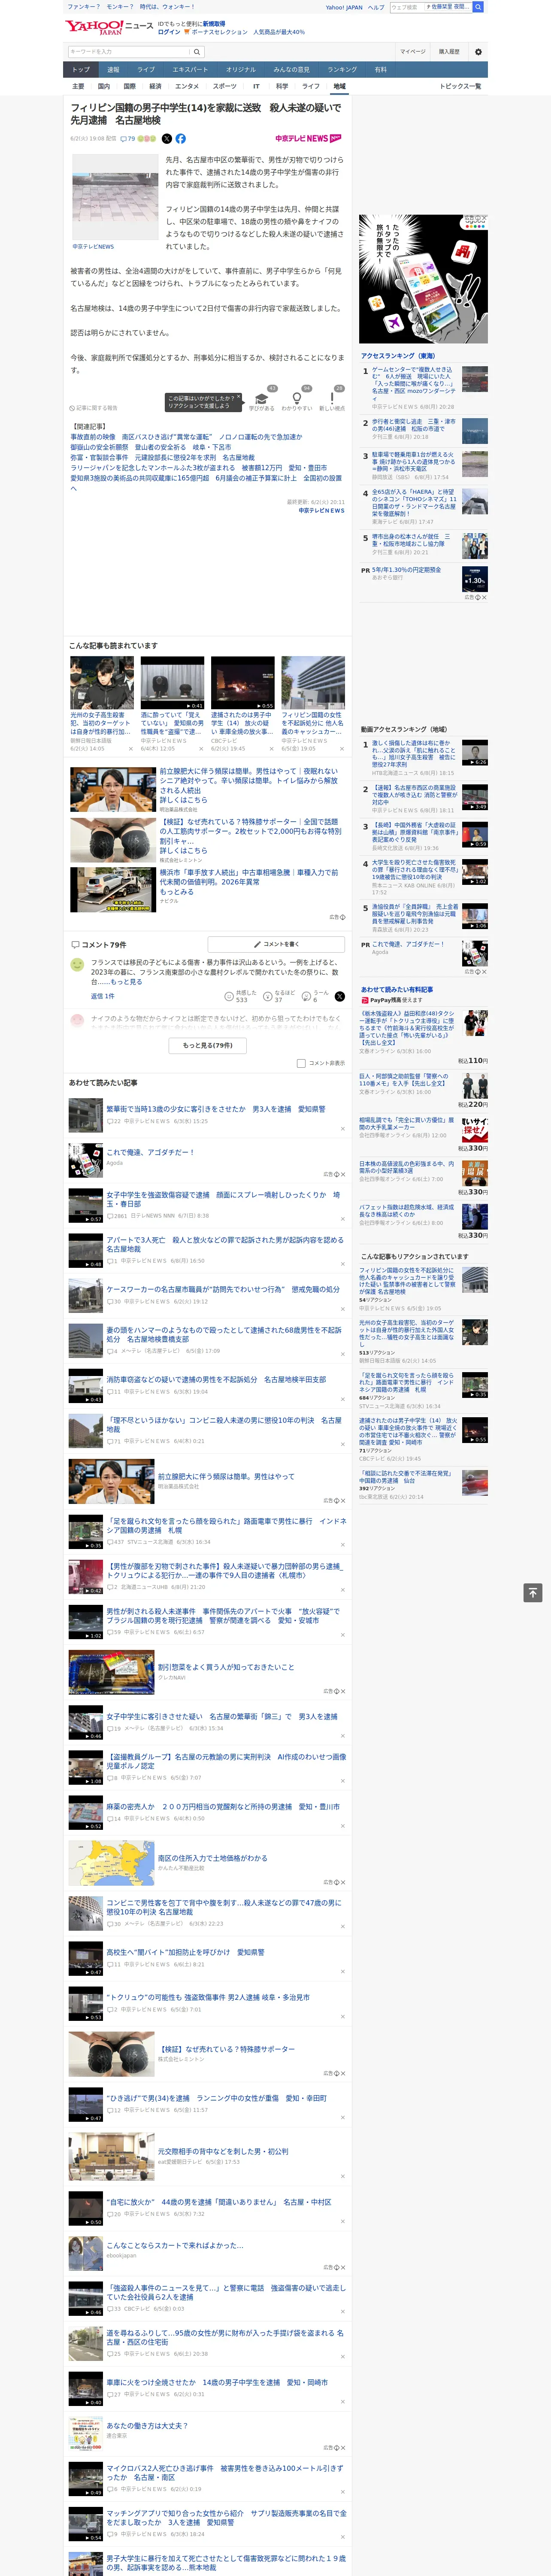Open the 繁華街で当時13歳の少女に客引き article
This screenshot has width=551, height=2576.
click(x=215, y=1109)
